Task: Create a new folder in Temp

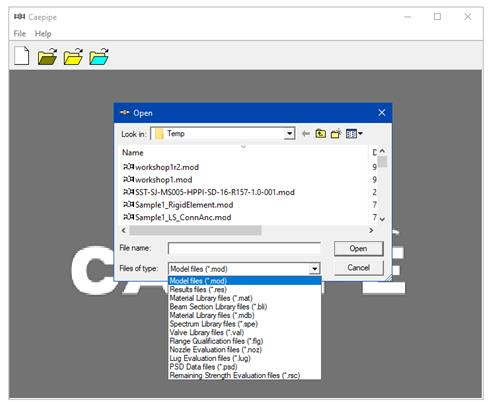Action: (336, 134)
